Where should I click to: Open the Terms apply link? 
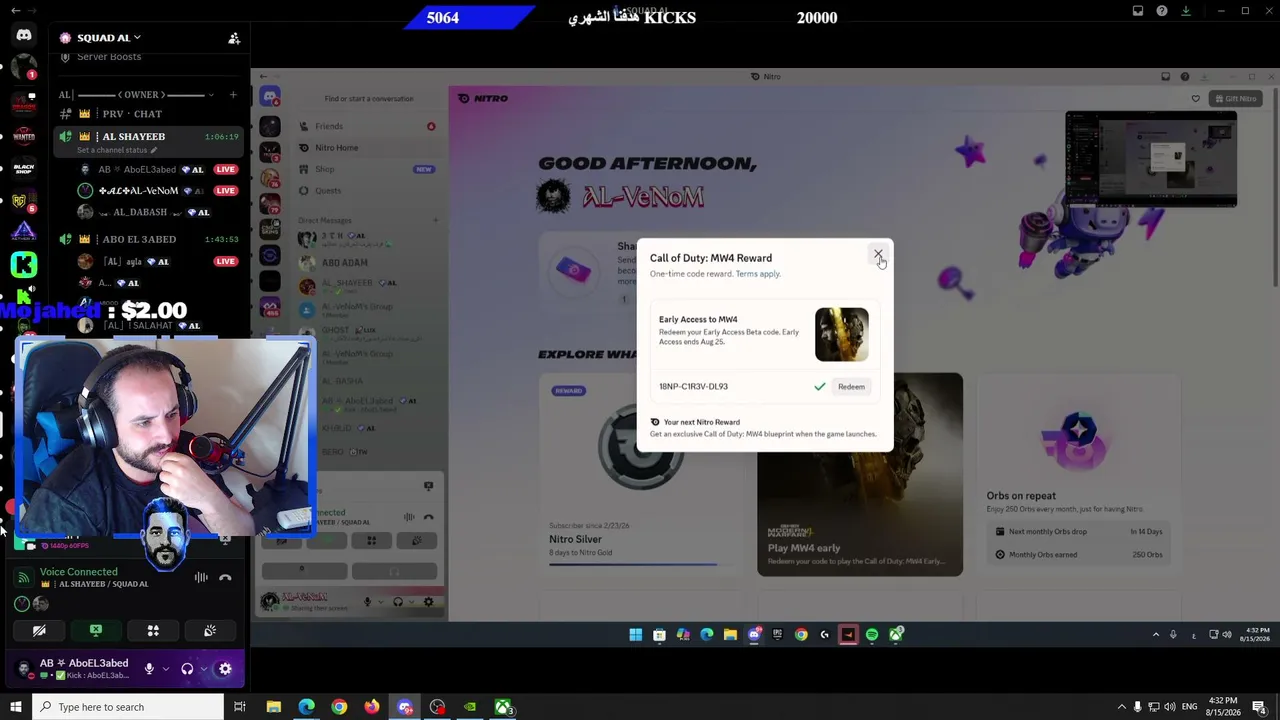(758, 274)
